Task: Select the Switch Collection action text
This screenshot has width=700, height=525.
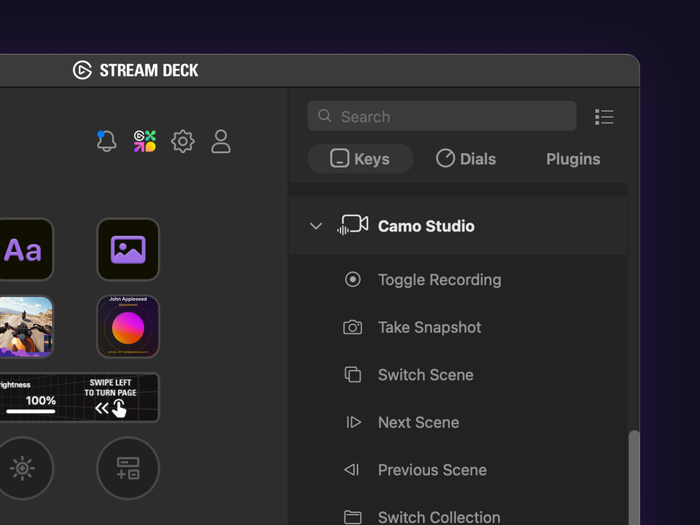Action: 439,517
